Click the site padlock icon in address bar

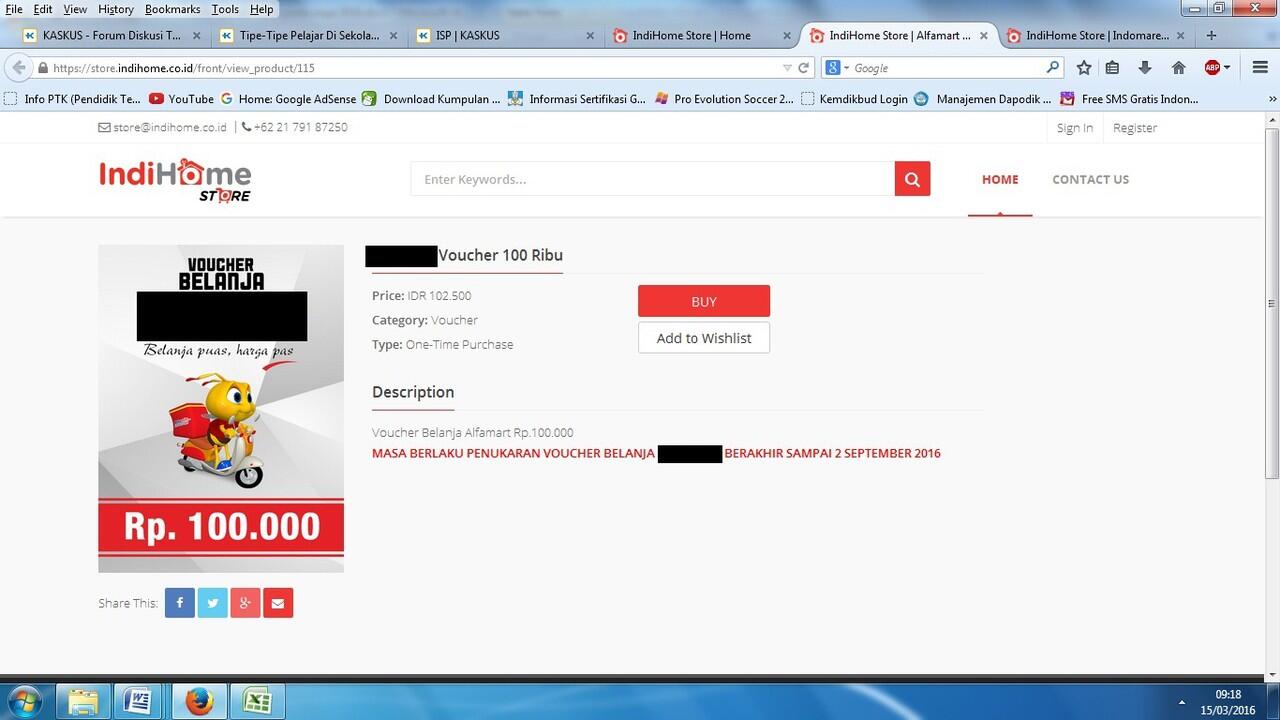[x=43, y=68]
